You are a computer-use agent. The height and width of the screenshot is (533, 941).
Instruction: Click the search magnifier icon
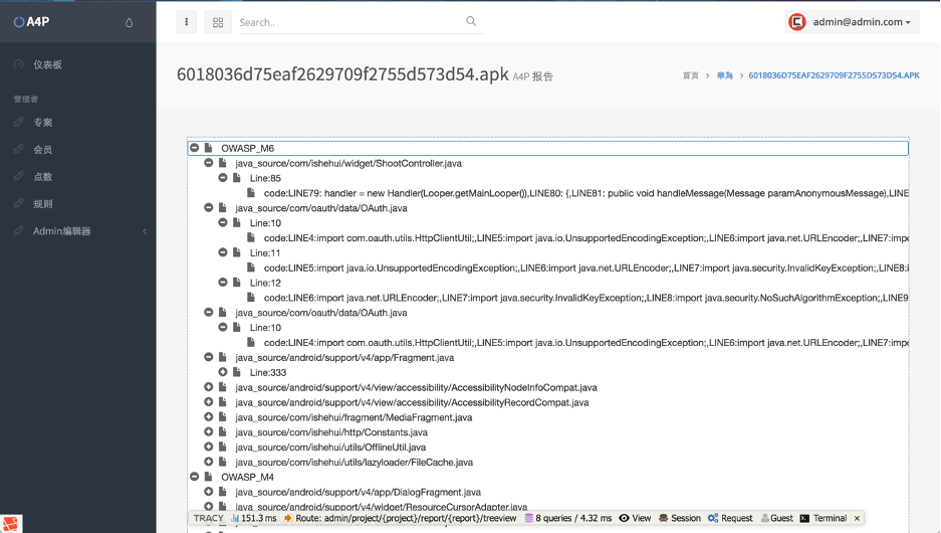[x=471, y=21]
